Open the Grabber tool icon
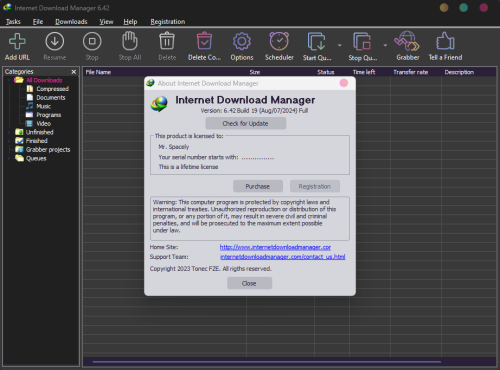This screenshot has height=370, width=500. point(407,41)
